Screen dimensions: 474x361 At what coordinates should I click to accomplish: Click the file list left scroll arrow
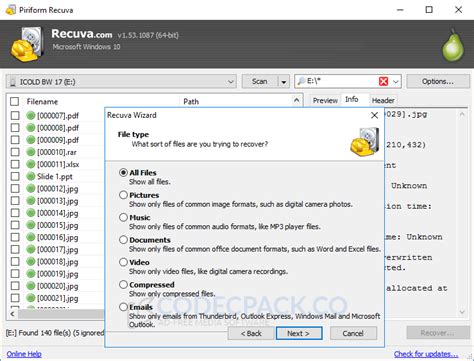pos(12,314)
